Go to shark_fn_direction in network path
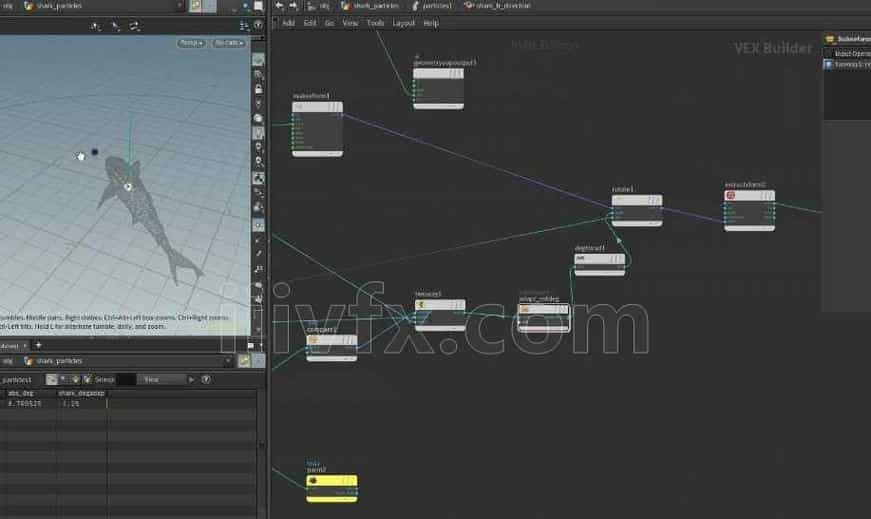Screen dimensions: 871x519 (x=497, y=6)
